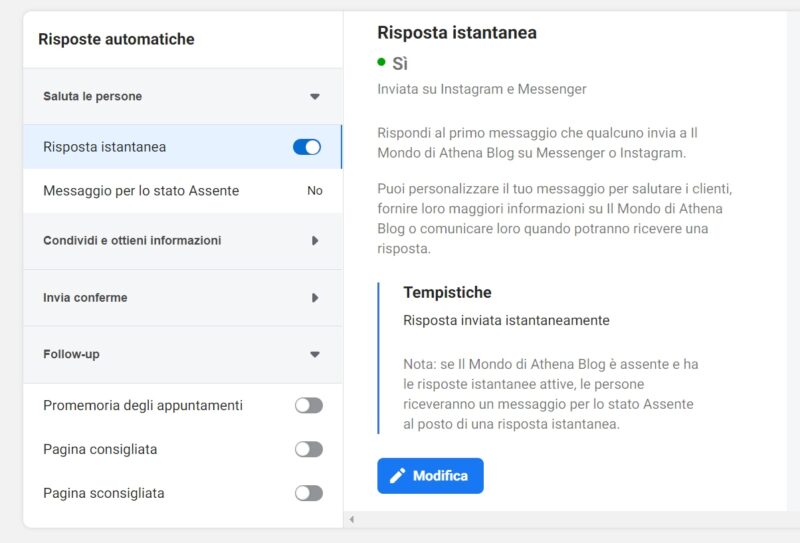Collapse the Saluta le persone arrow
Screen dimensions: 800x543
point(315,97)
